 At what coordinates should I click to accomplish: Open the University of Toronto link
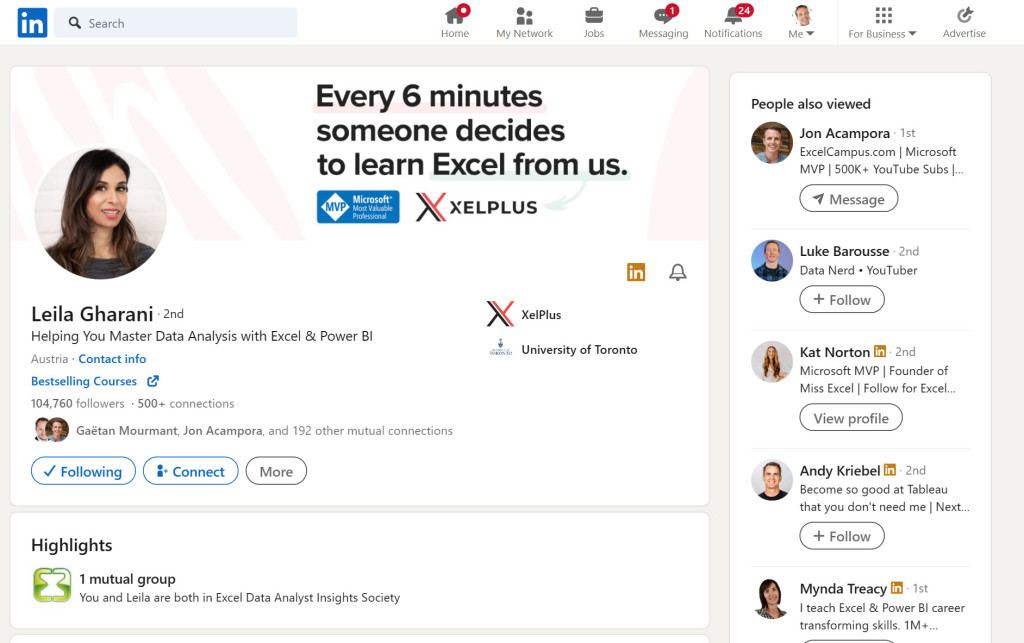point(579,350)
